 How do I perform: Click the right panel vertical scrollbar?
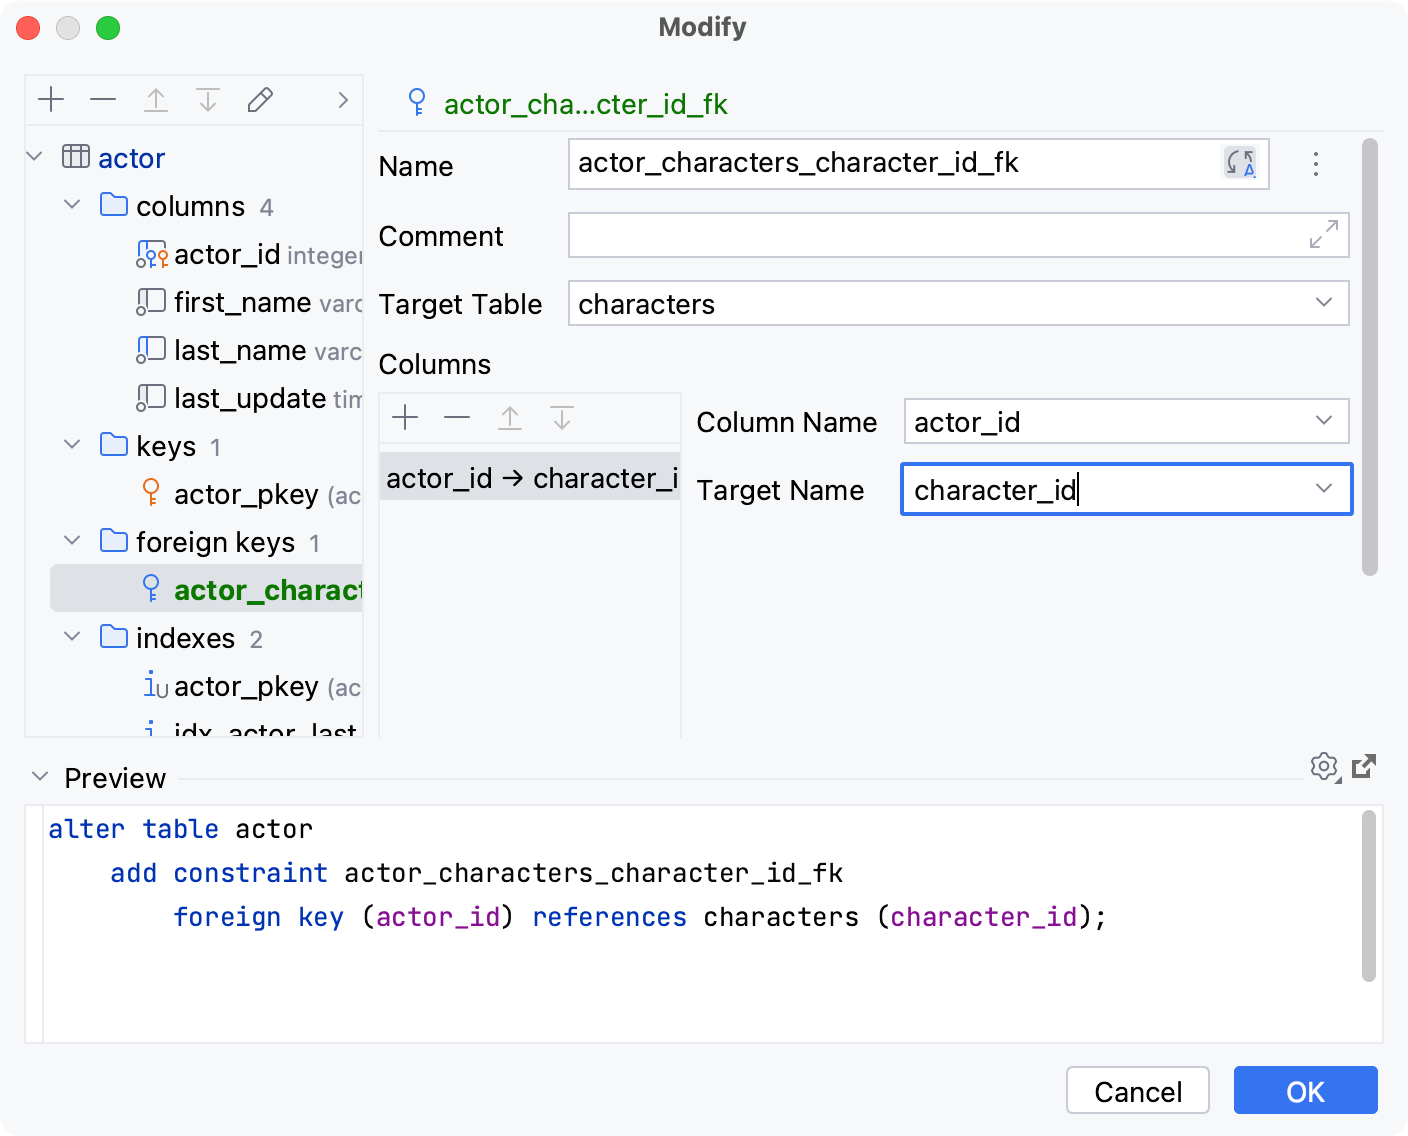[x=1370, y=357]
